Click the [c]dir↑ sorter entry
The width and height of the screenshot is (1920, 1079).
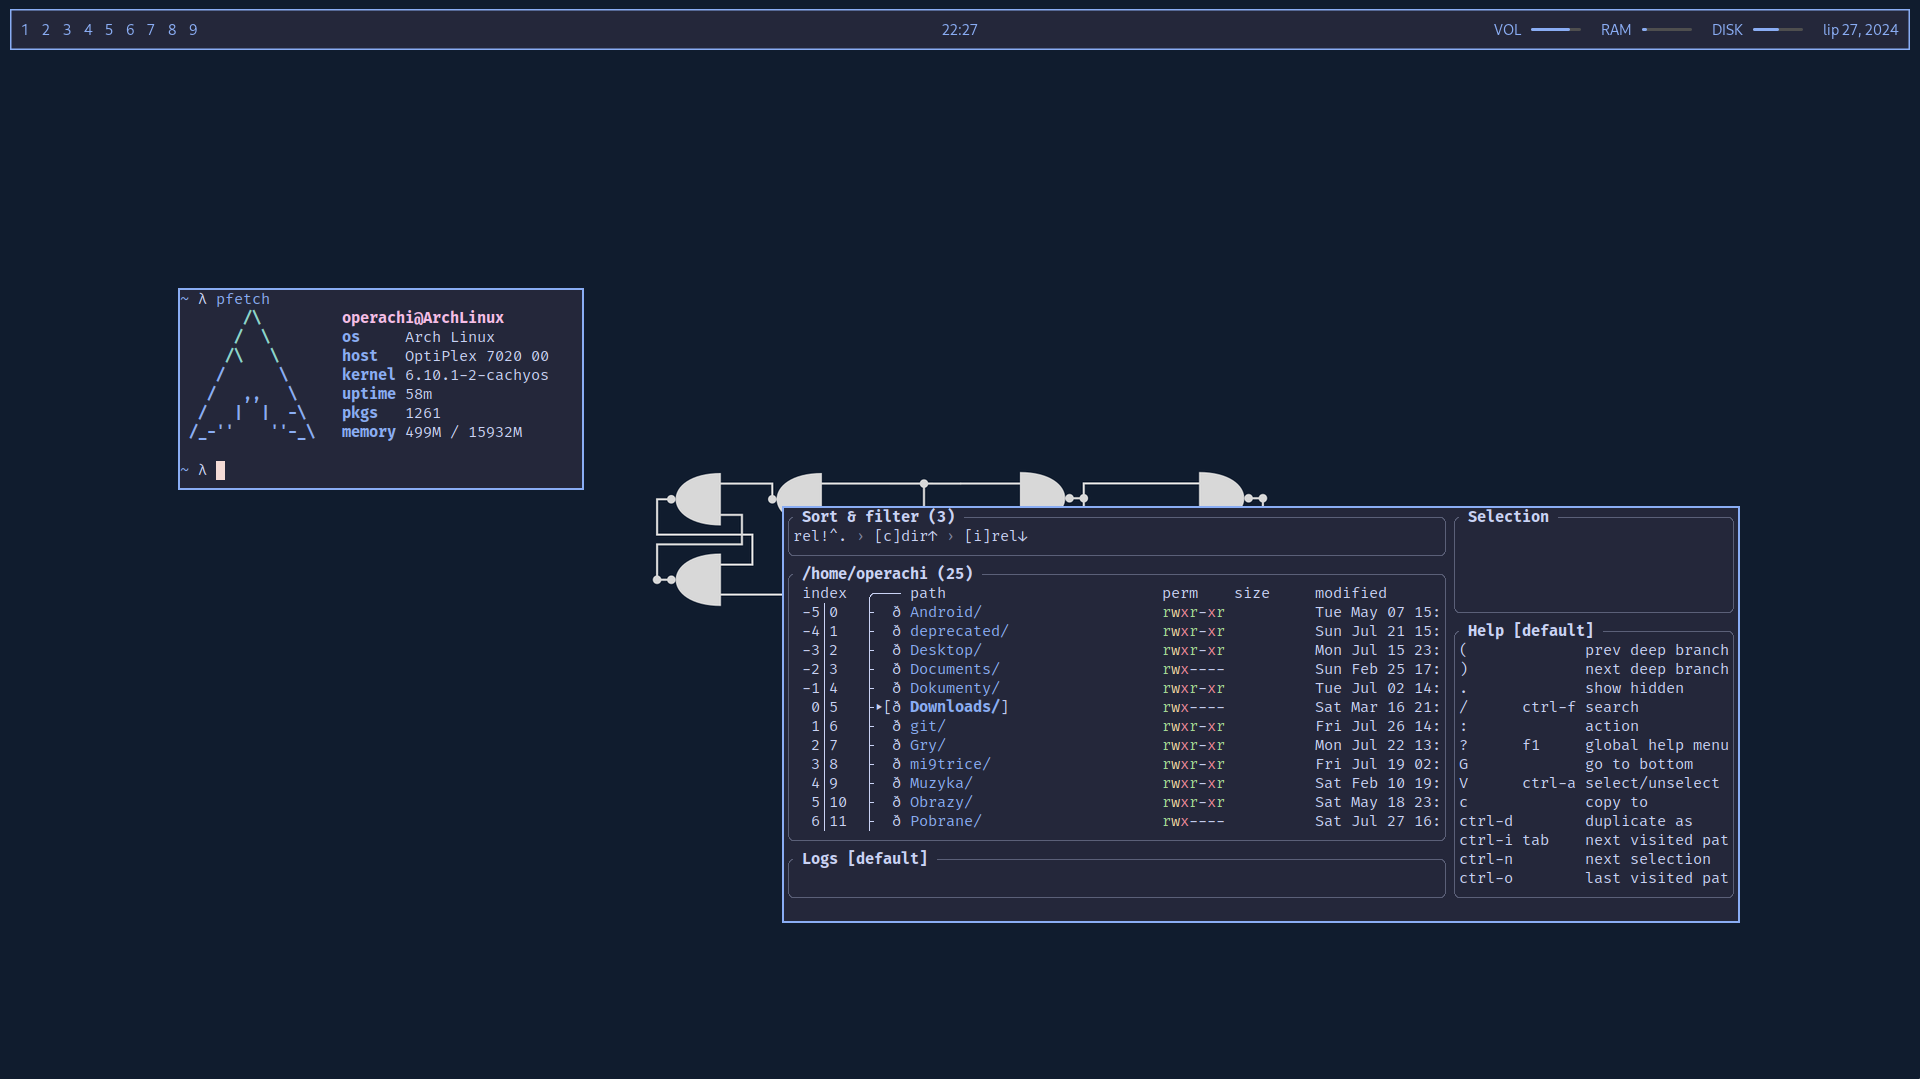[905, 536]
